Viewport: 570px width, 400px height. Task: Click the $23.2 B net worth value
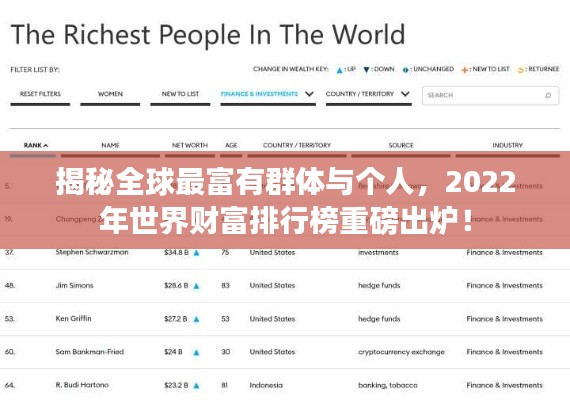click(x=176, y=385)
